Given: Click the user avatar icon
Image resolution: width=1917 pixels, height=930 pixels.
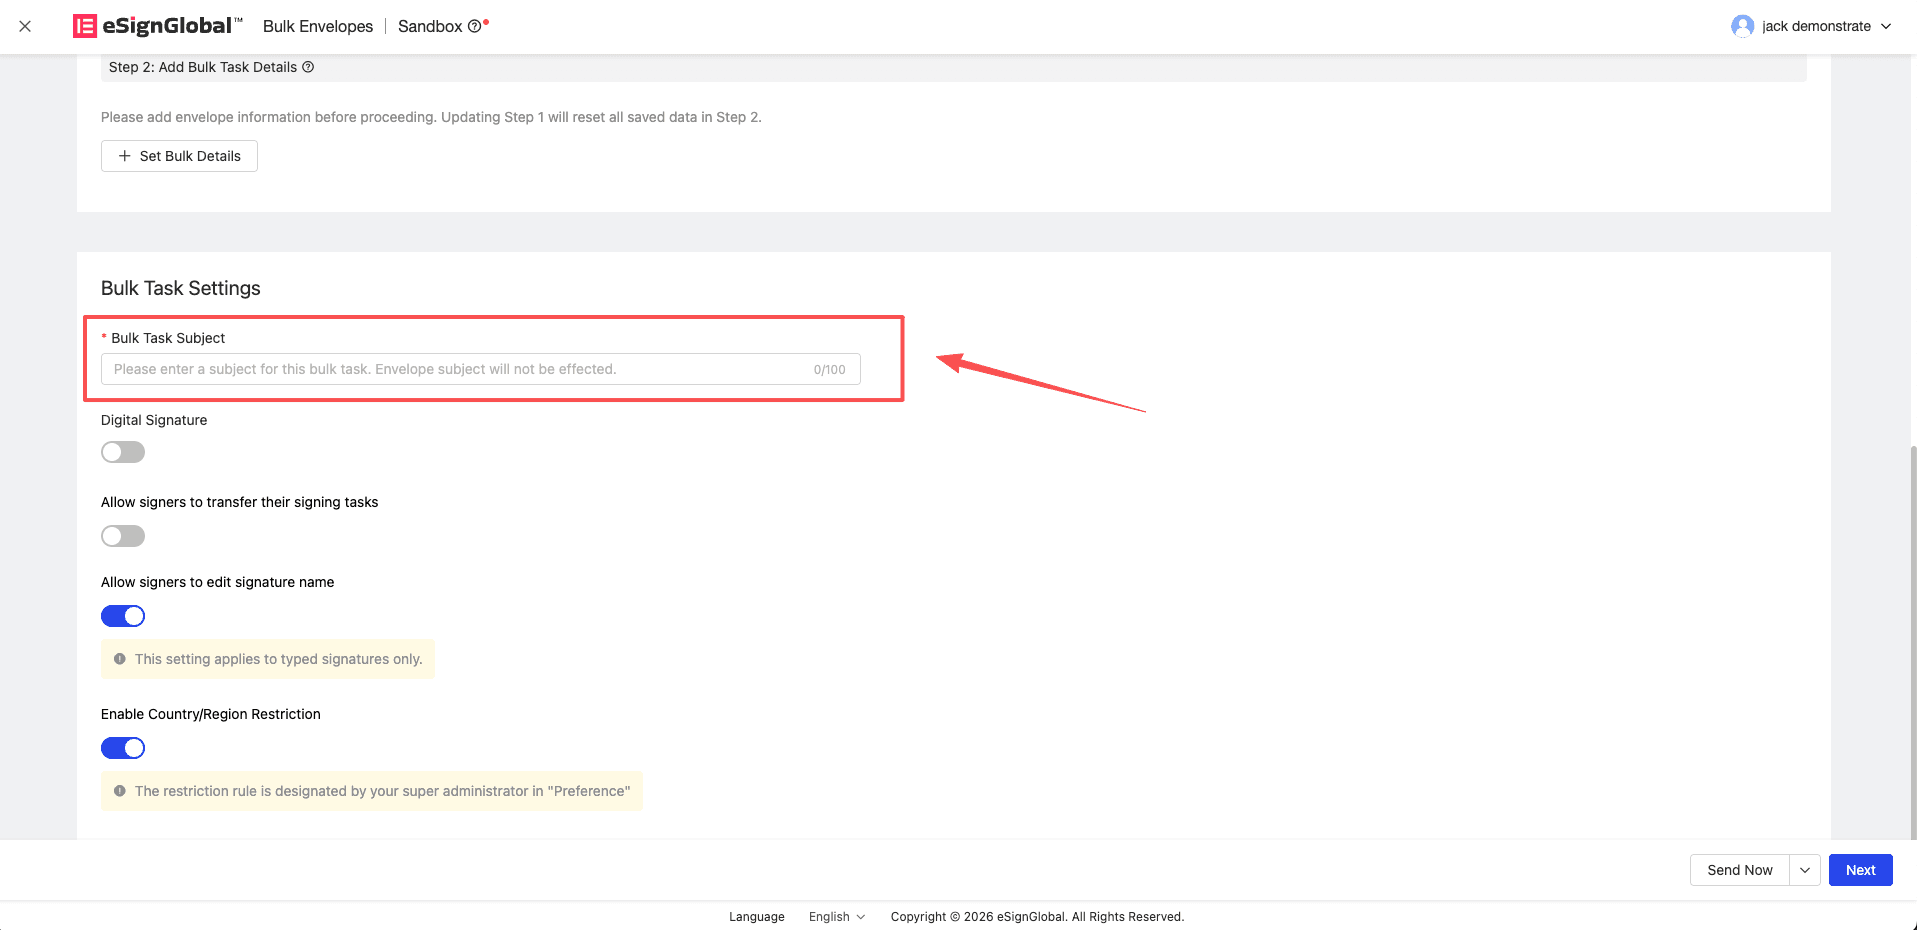Looking at the screenshot, I should tap(1742, 26).
